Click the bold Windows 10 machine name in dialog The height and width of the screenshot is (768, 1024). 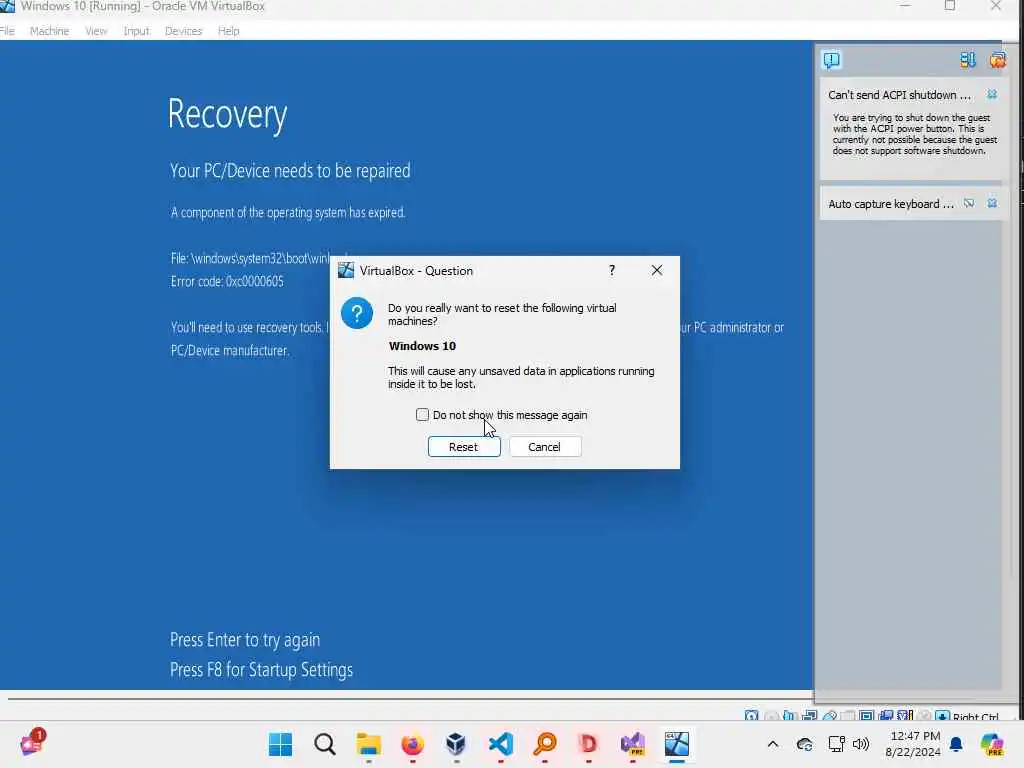(423, 346)
